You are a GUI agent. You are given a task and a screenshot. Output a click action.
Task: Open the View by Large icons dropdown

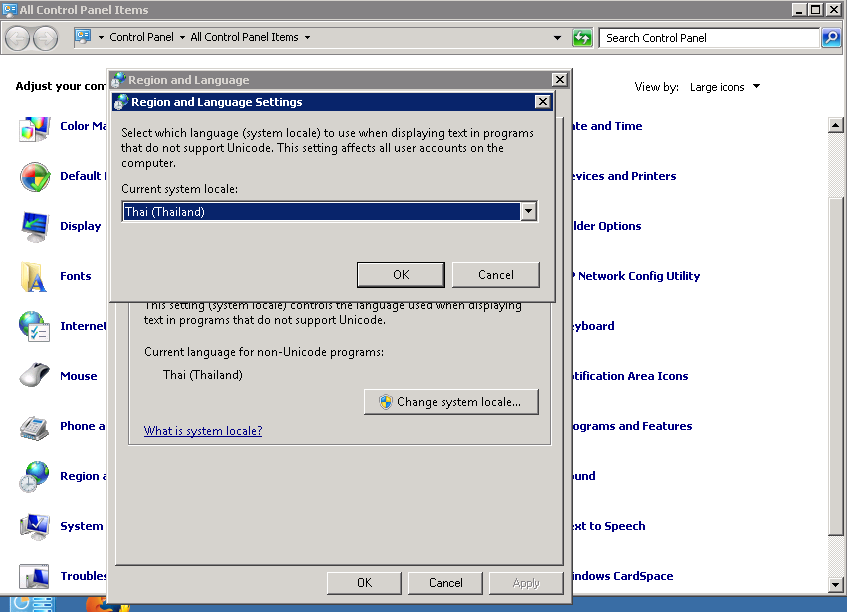pos(724,87)
